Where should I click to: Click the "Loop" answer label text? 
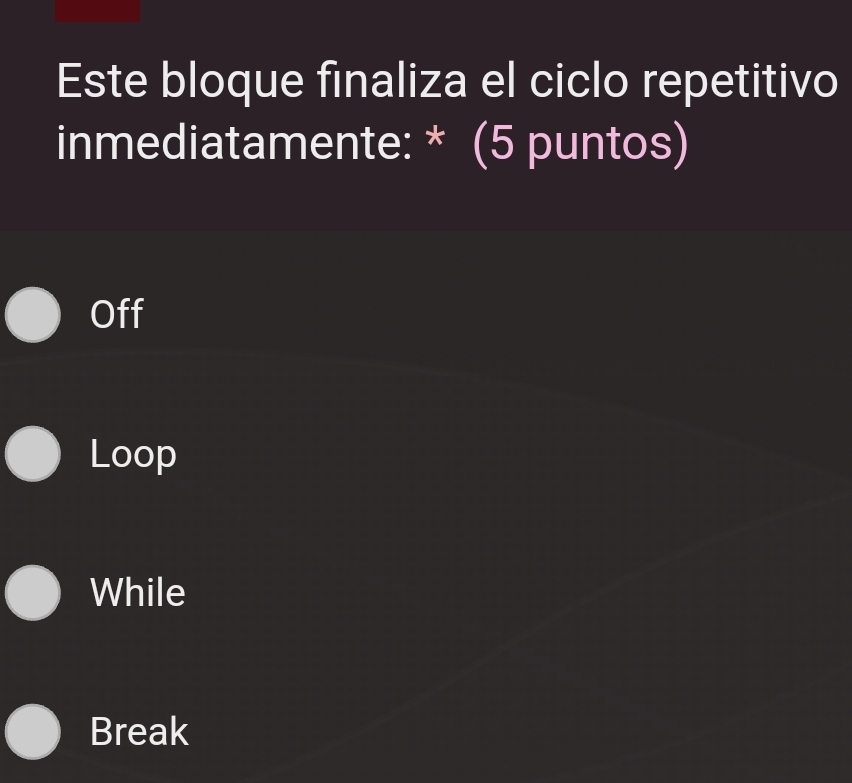coord(133,455)
